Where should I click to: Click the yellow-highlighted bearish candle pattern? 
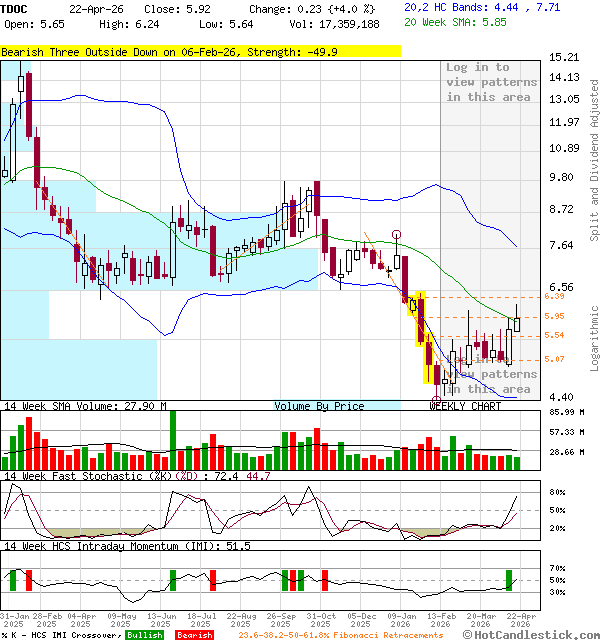[420, 330]
